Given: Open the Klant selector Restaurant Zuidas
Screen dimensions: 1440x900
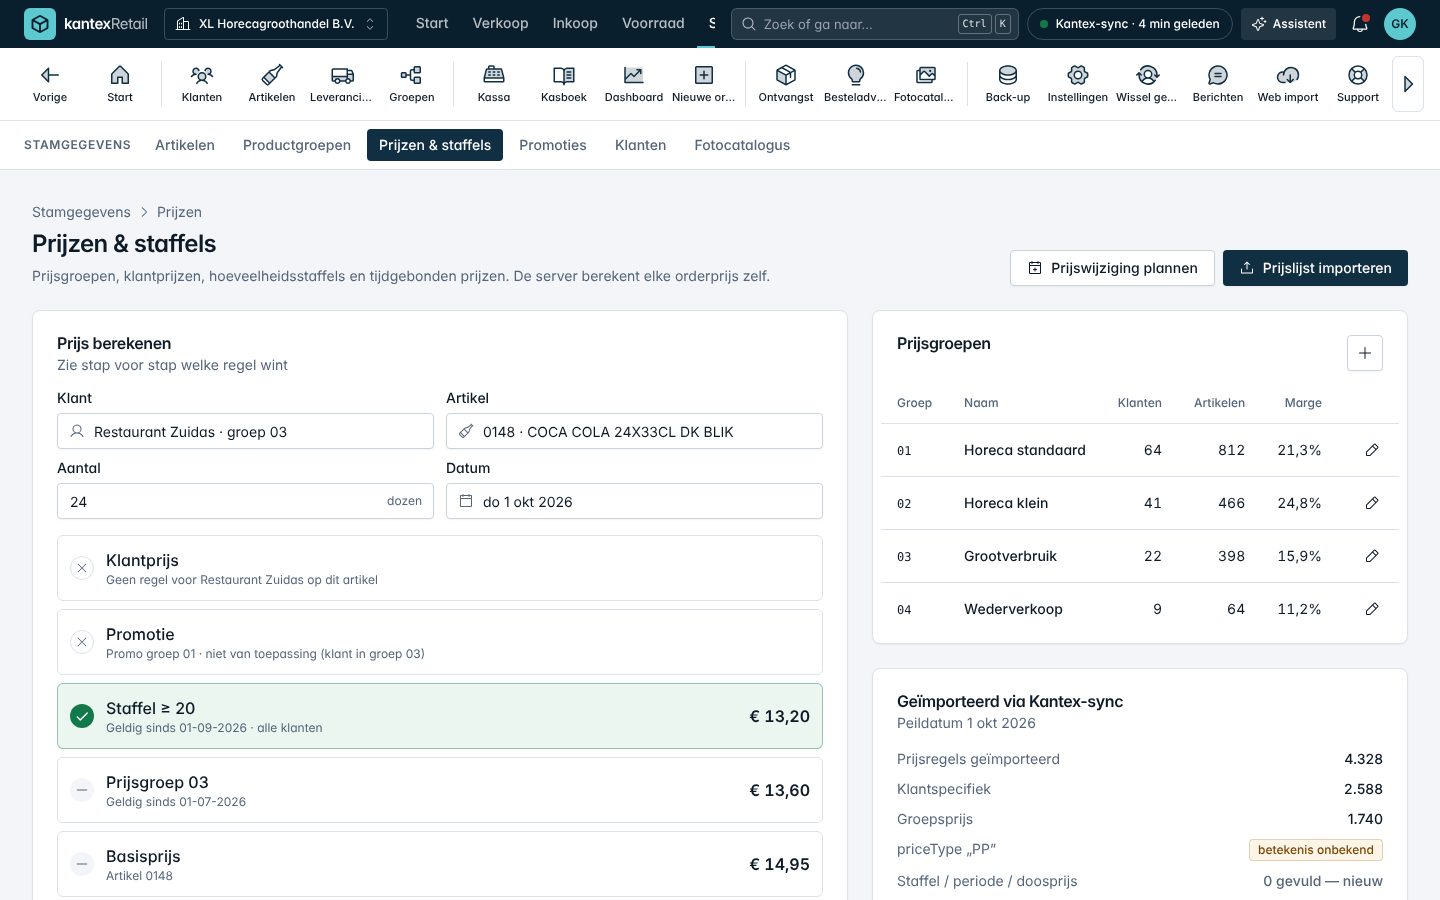Looking at the screenshot, I should coord(245,431).
